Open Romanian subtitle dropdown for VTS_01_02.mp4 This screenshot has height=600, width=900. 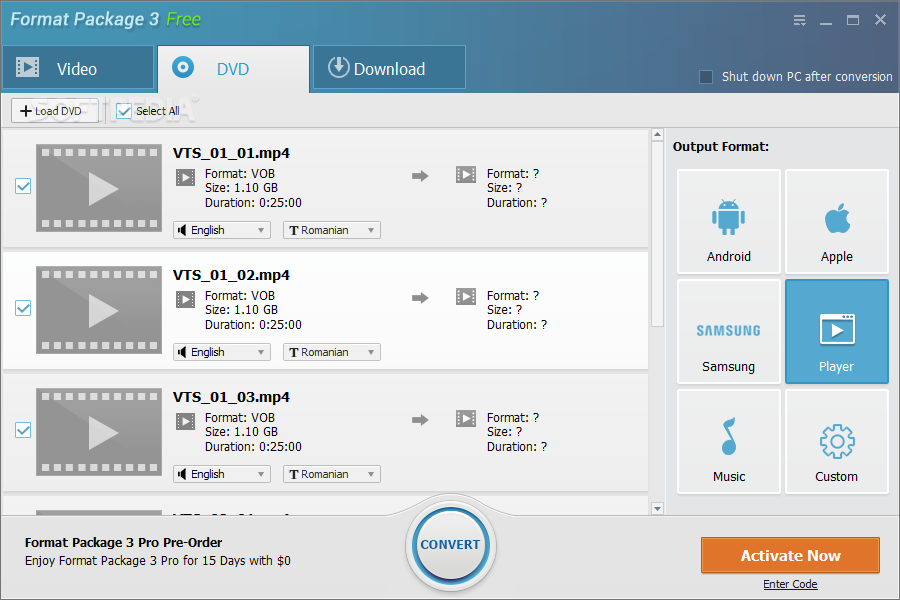tap(332, 352)
